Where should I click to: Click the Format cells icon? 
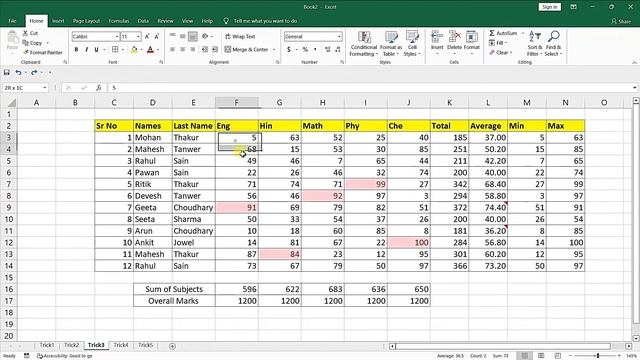pyautogui.click(x=471, y=37)
